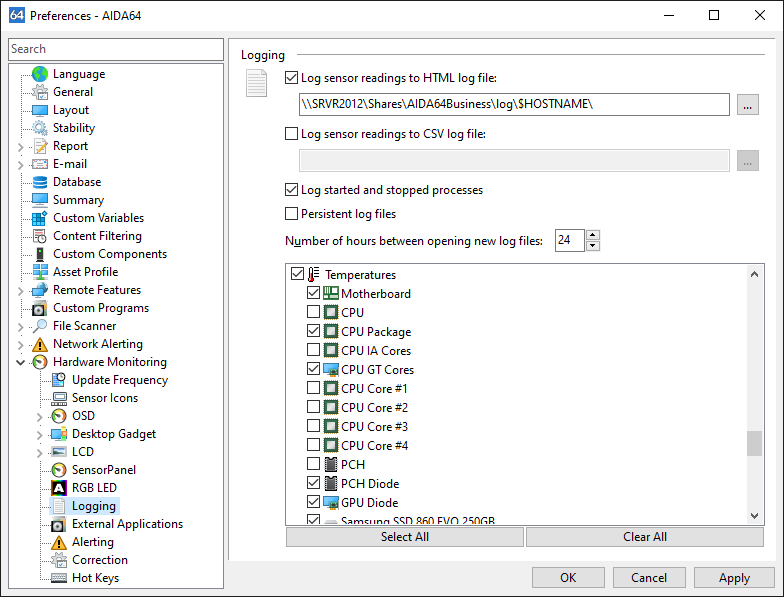This screenshot has height=597, width=784.
Task: Expand the Network Alerting tree node
Action: tap(20, 345)
